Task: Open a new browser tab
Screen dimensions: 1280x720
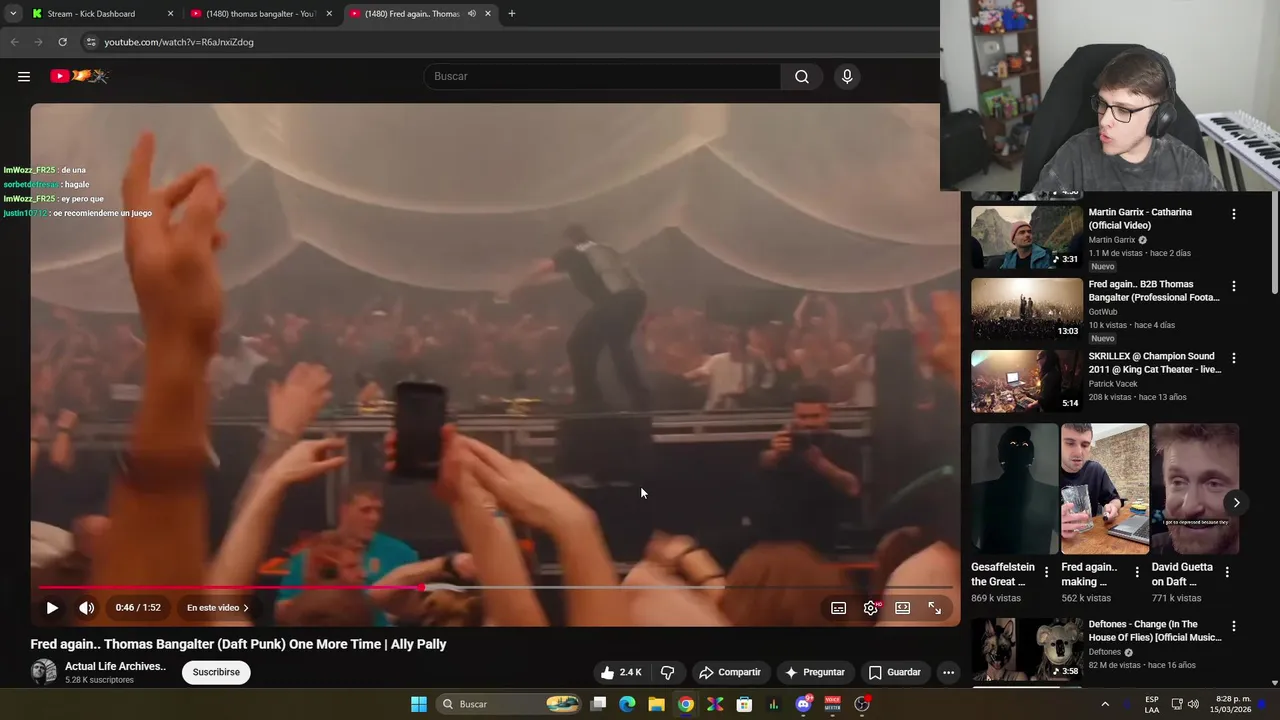Action: click(512, 14)
